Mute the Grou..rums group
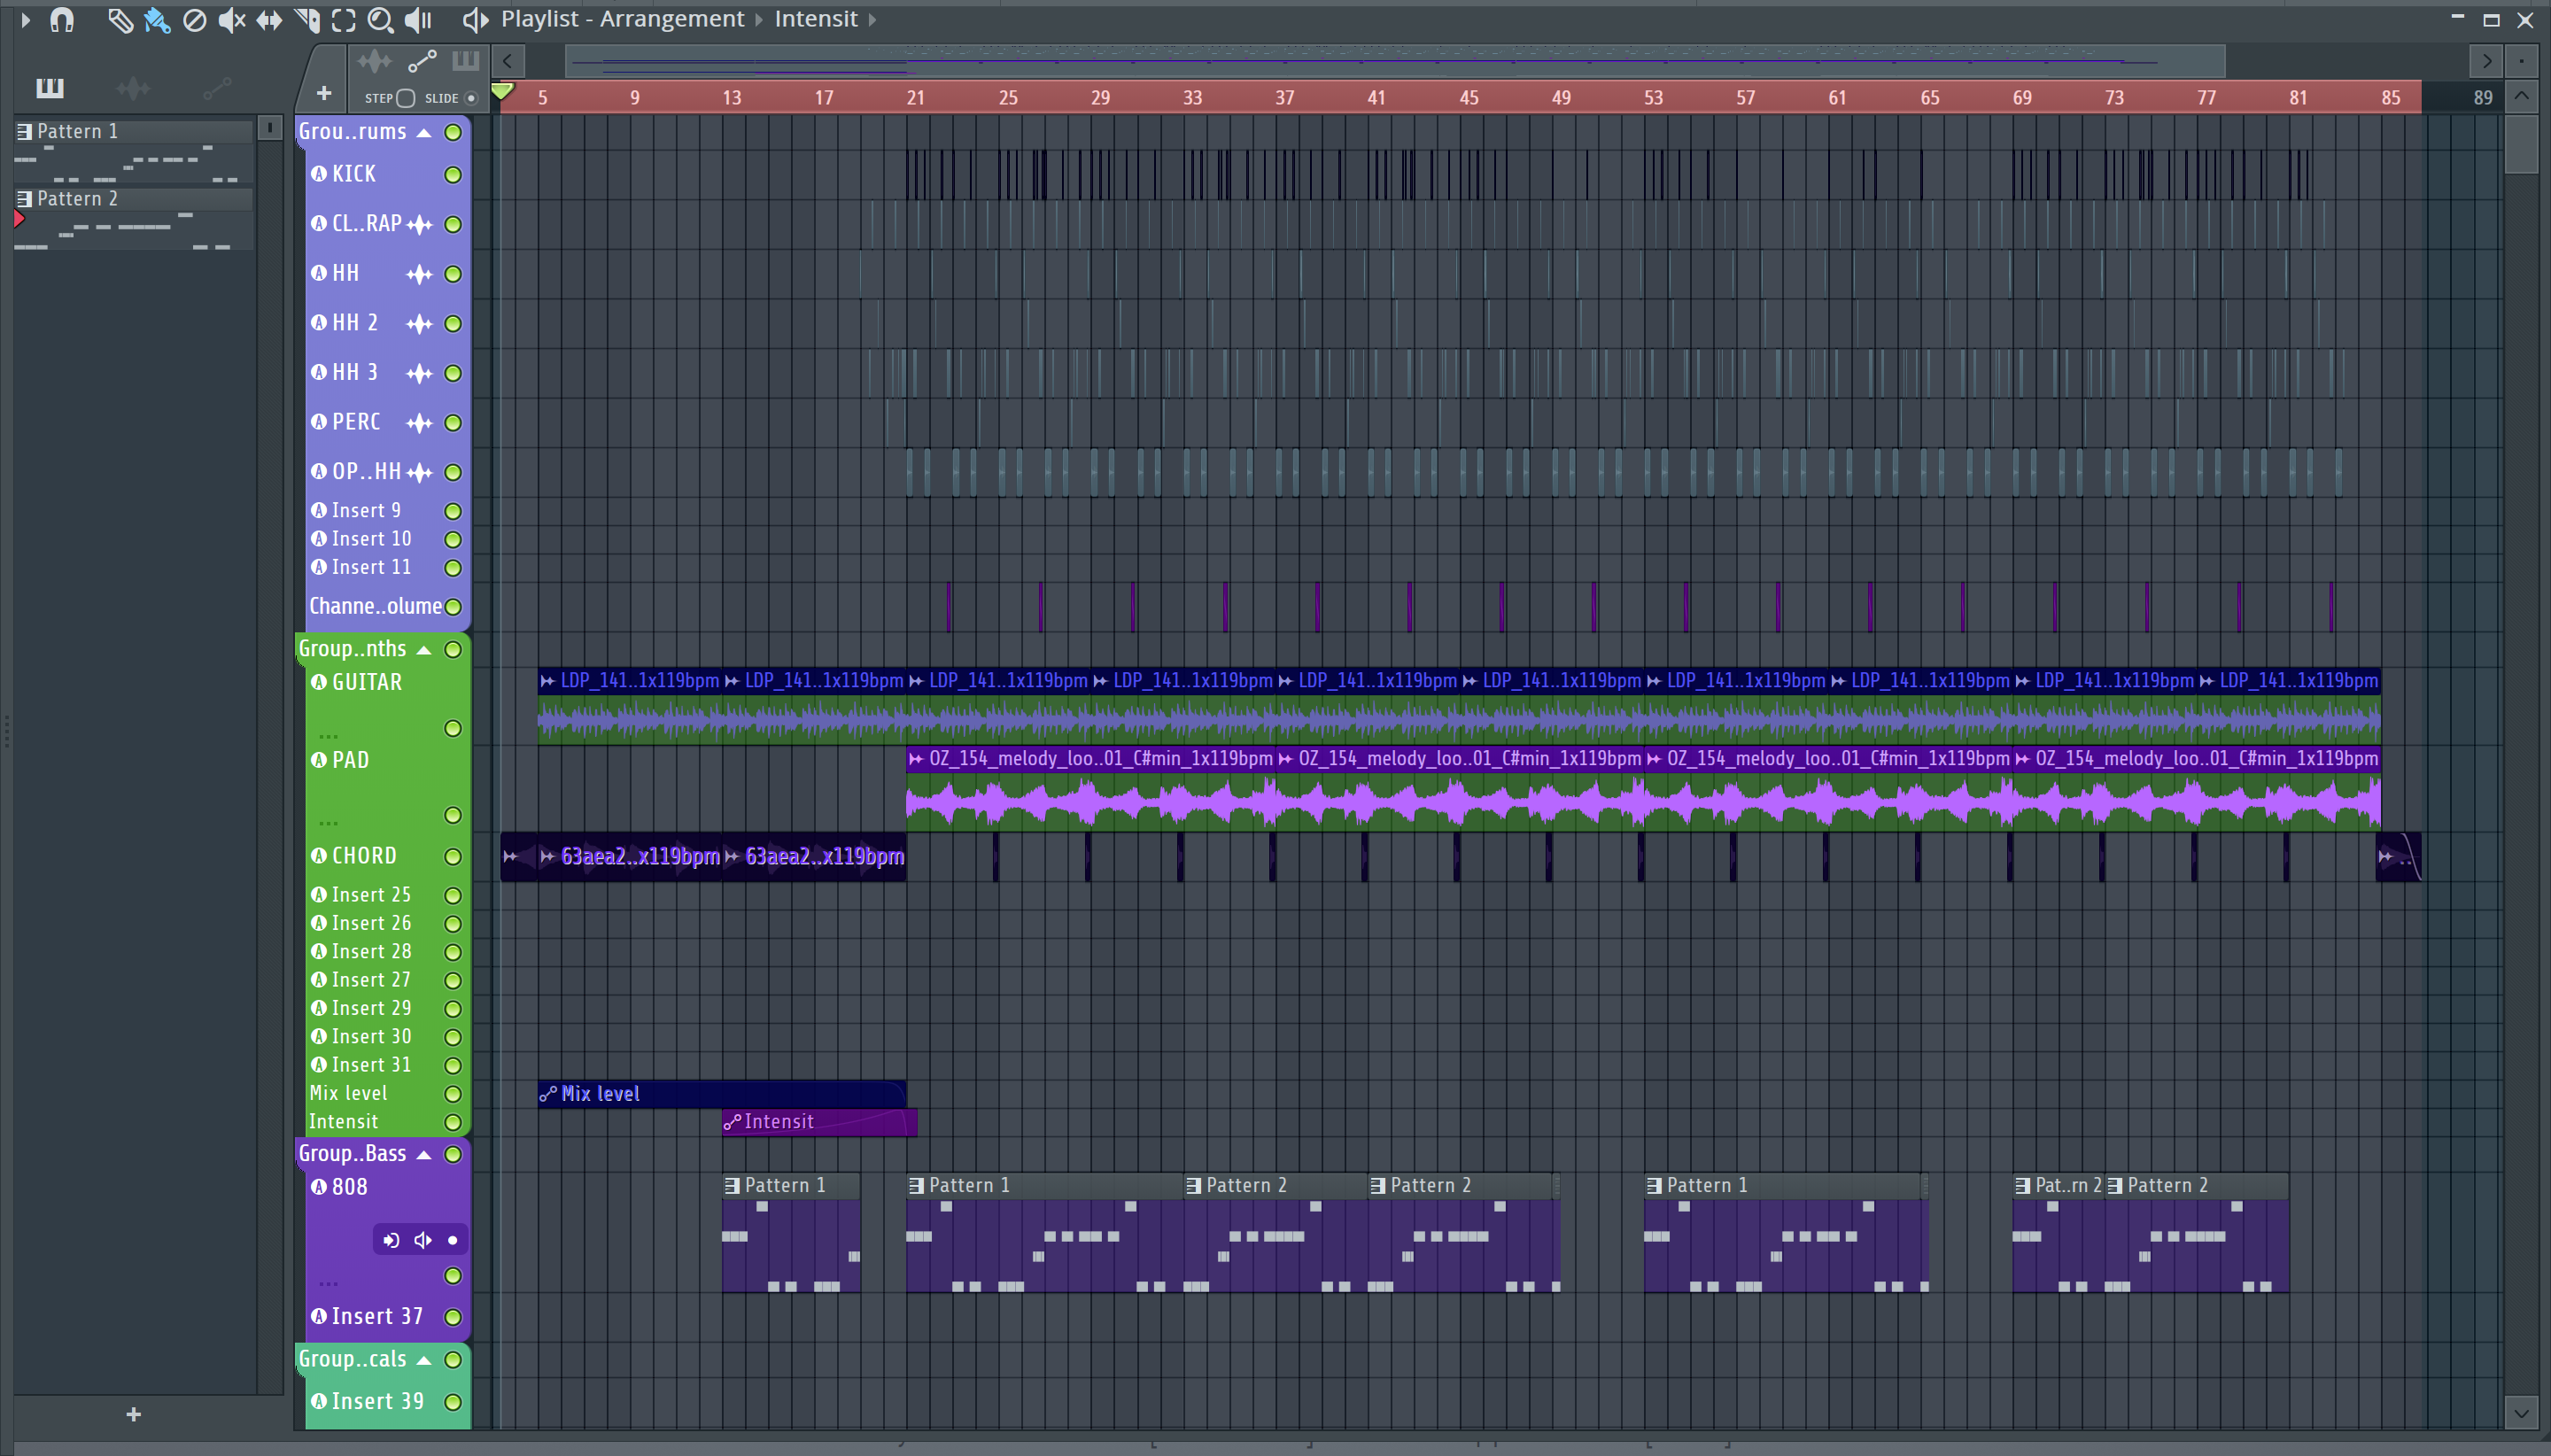This screenshot has height=1456, width=2551. pyautogui.click(x=453, y=132)
